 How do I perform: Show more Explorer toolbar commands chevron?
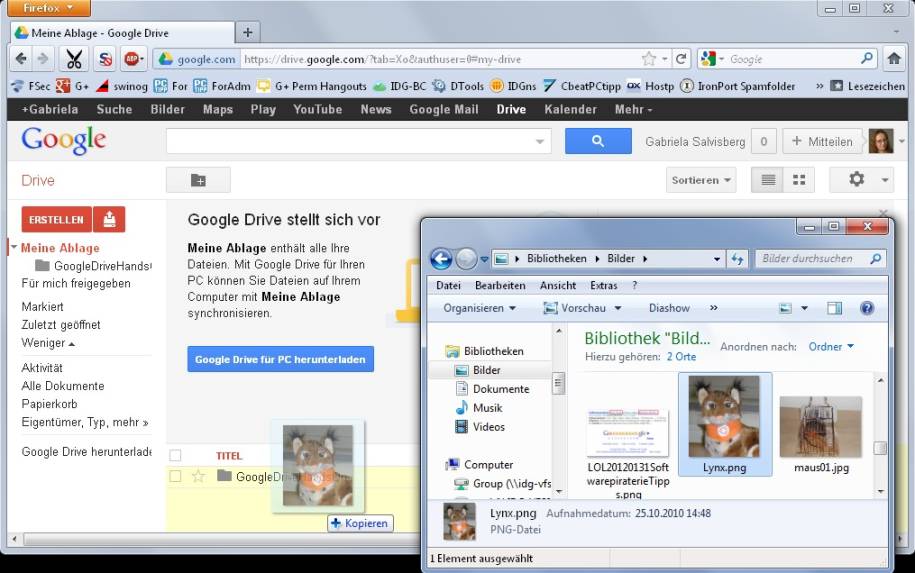[x=714, y=308]
